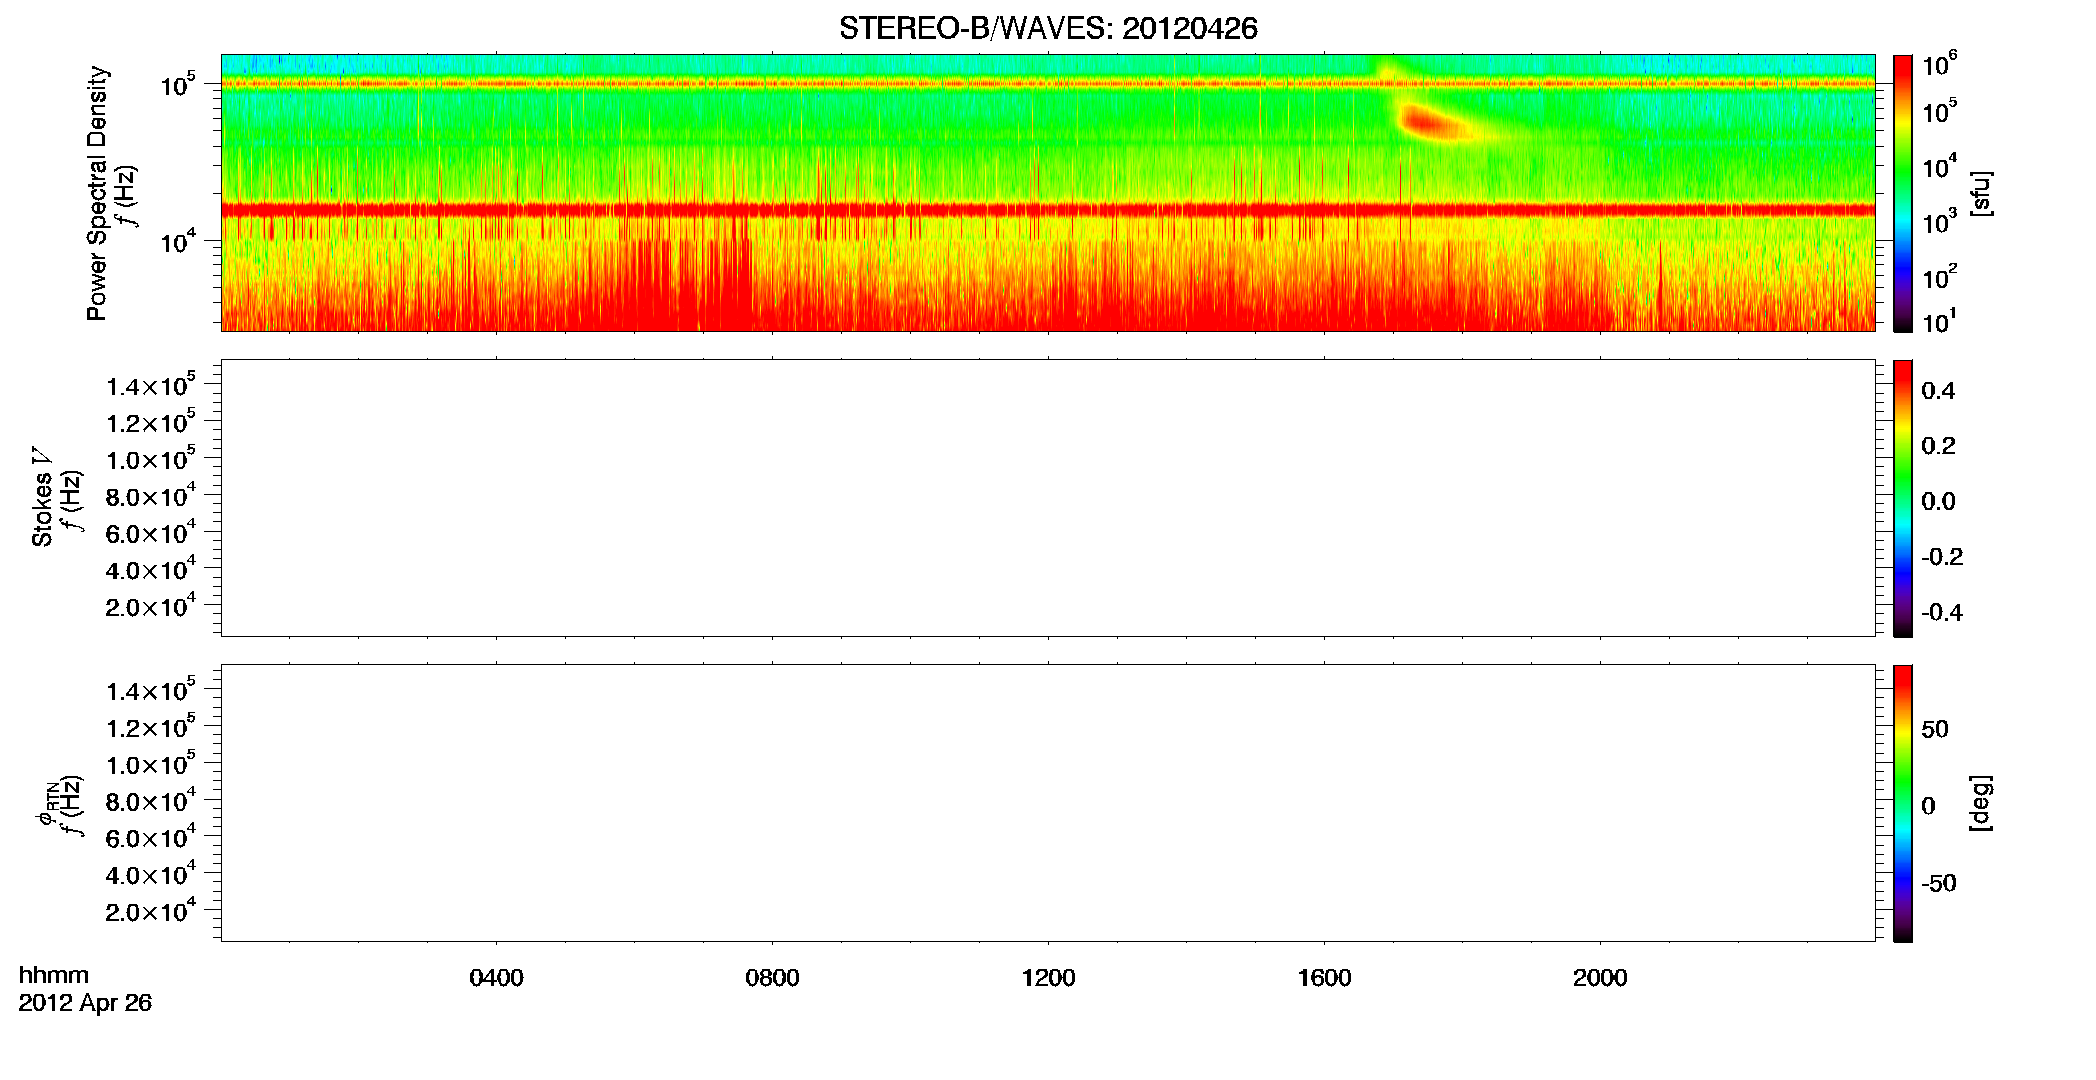The image size is (2096, 1080).
Task: Click the 1600 time axis label
Action: pos(1324,978)
